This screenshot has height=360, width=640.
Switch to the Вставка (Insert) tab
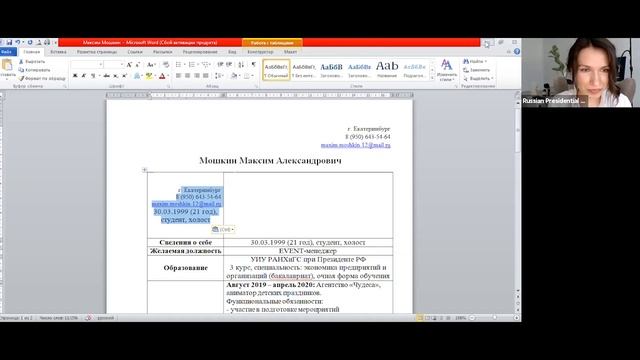point(58,52)
